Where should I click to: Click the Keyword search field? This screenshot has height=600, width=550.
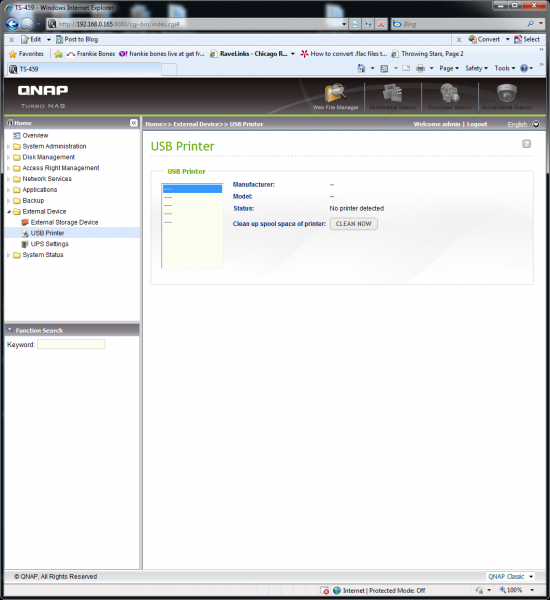tap(71, 344)
